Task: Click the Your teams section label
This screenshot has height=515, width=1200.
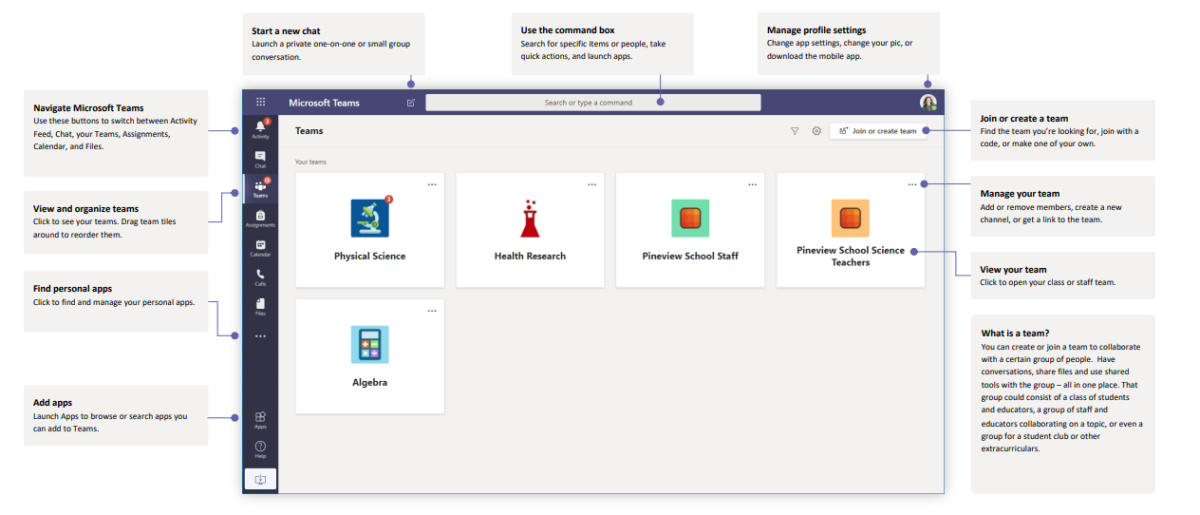Action: point(310,161)
